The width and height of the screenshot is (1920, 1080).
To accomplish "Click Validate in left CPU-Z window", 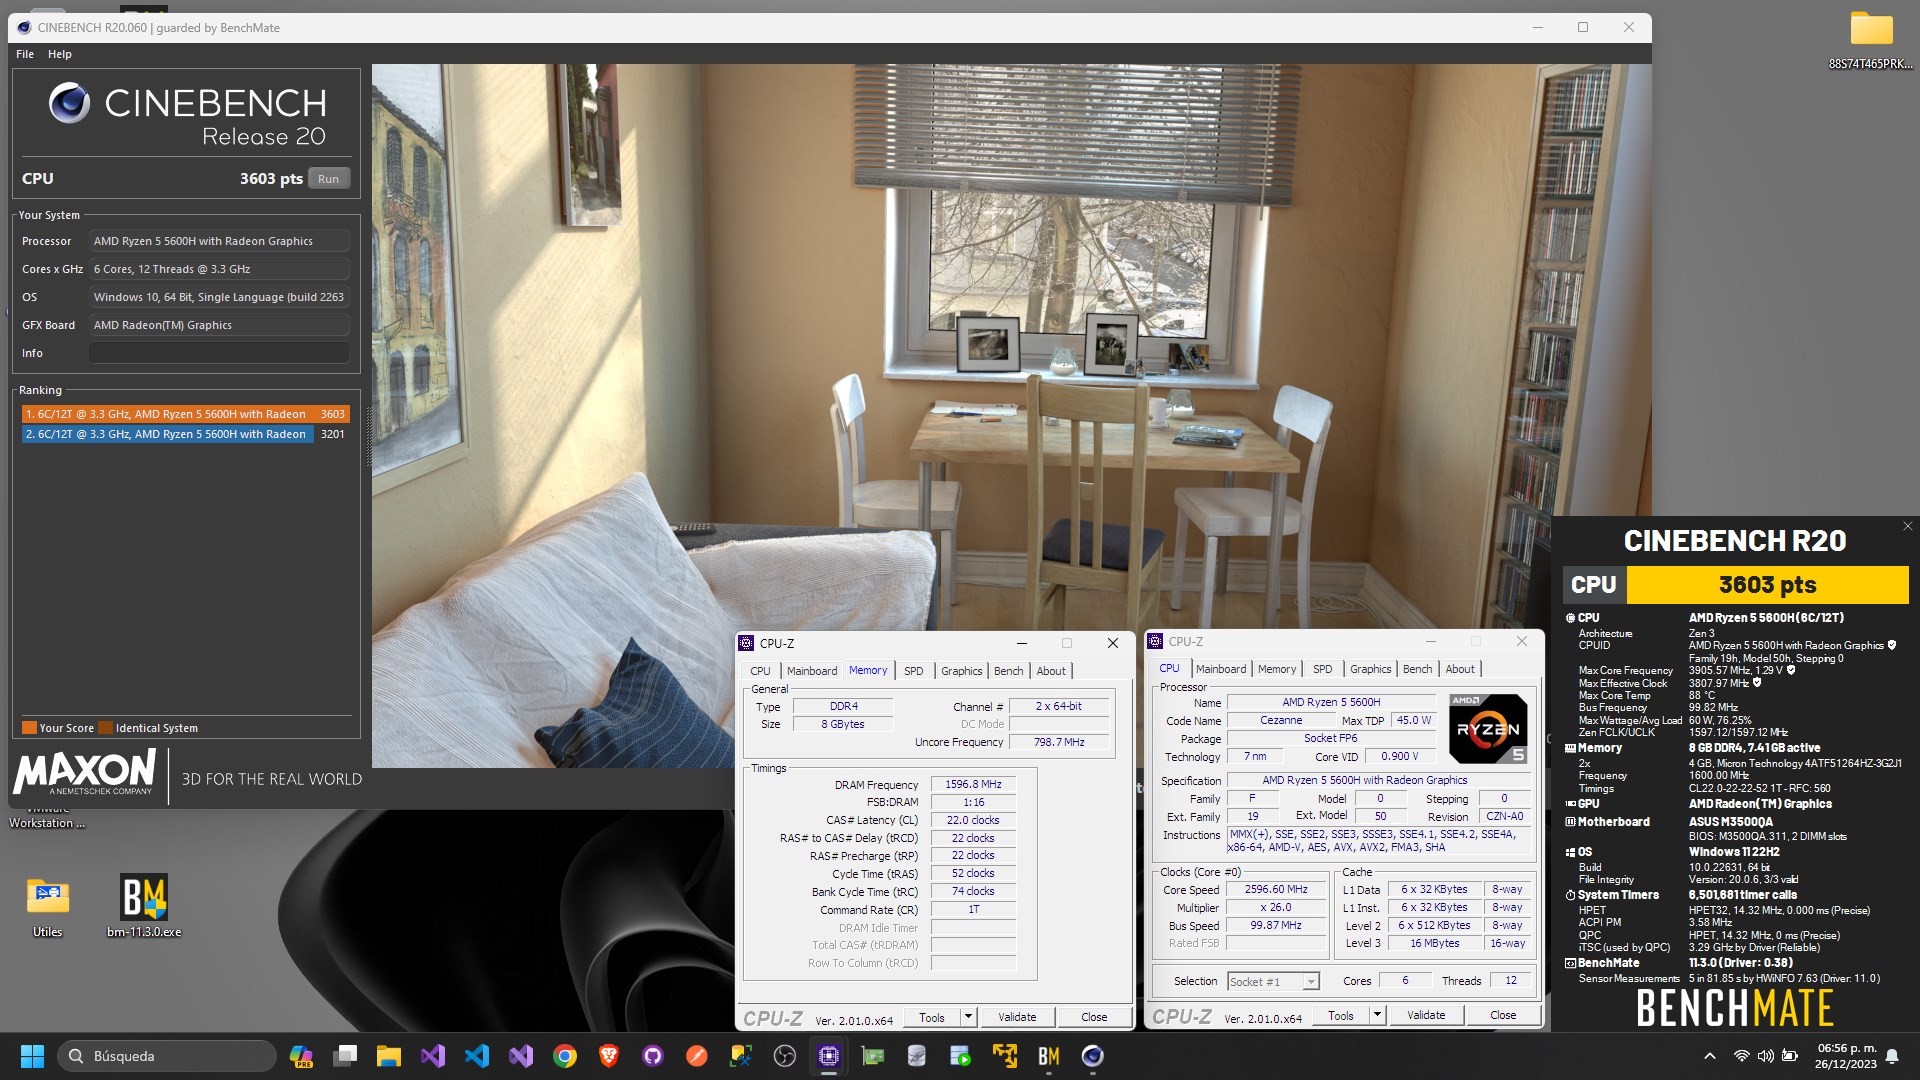I will (x=1017, y=1017).
